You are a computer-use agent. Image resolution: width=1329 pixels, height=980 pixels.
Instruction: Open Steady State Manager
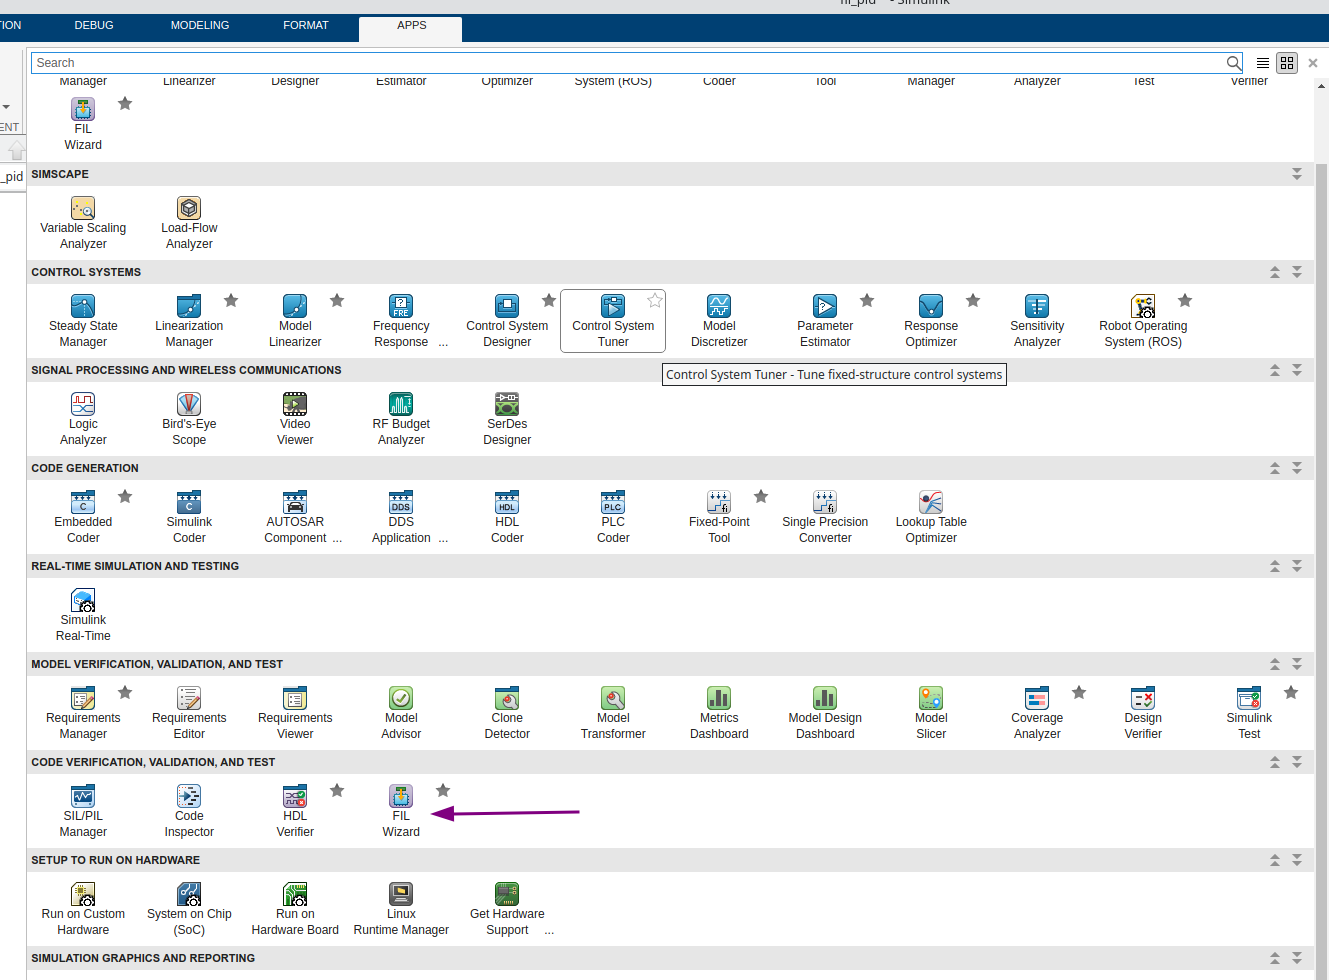coord(83,320)
